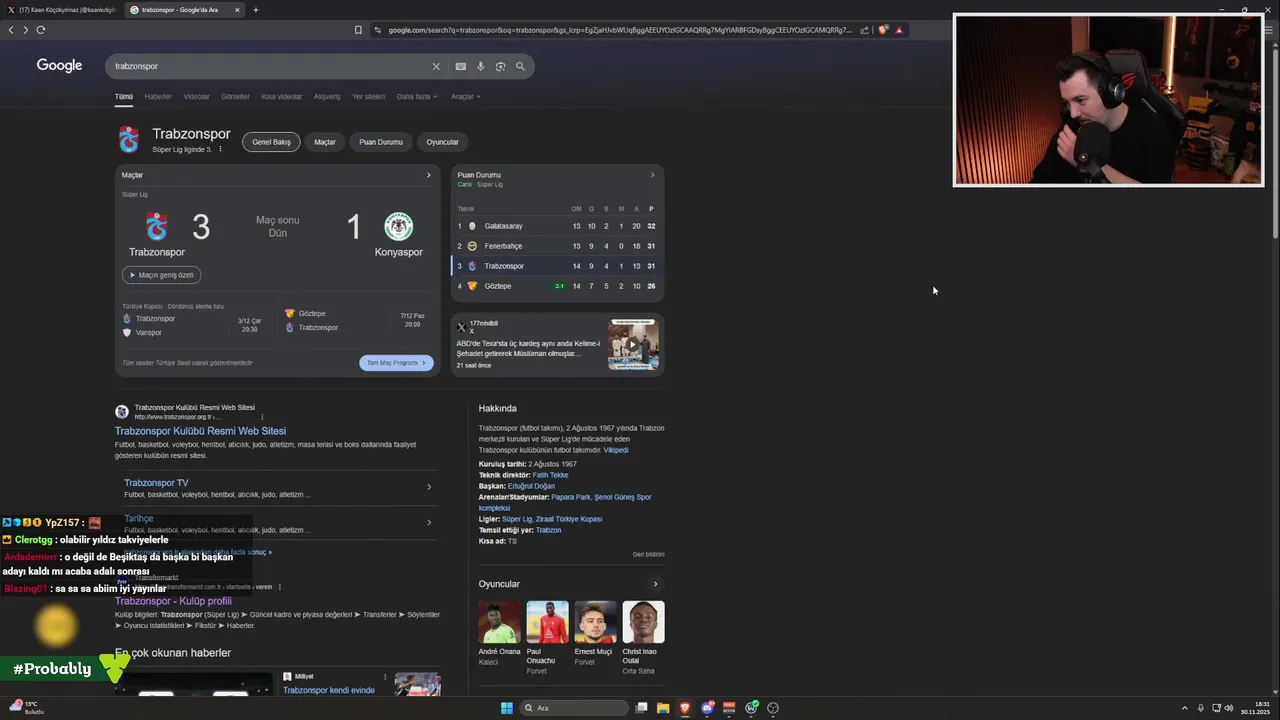Open a new browser tab
Image resolution: width=1280 pixels, height=720 pixels.
pyautogui.click(x=255, y=10)
